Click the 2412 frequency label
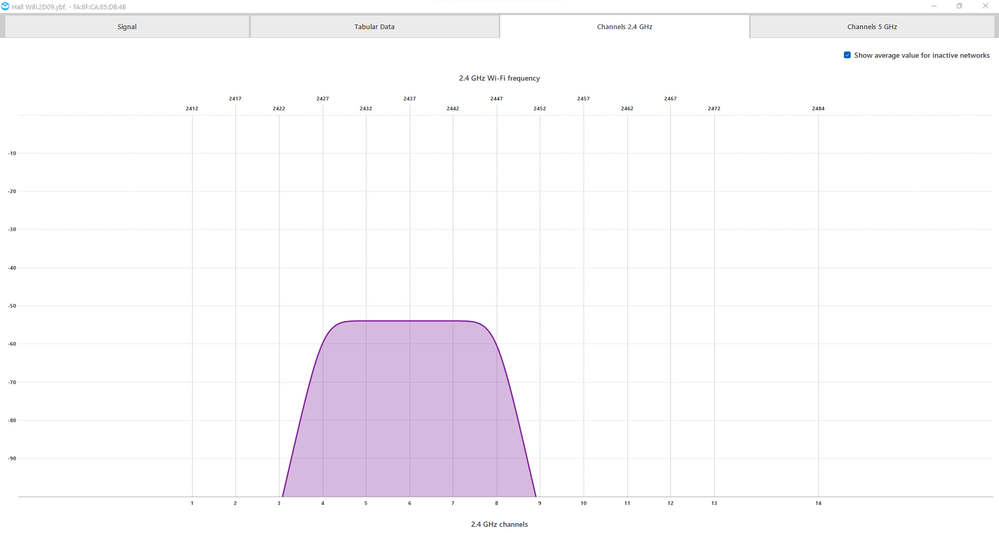 click(192, 108)
